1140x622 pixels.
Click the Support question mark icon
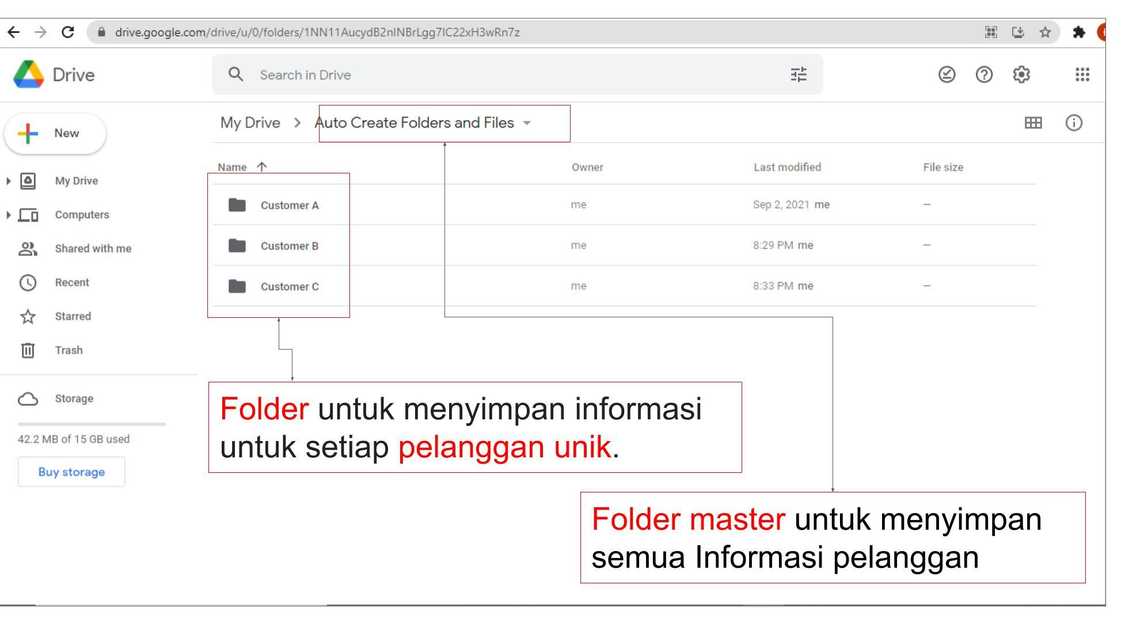coord(984,75)
